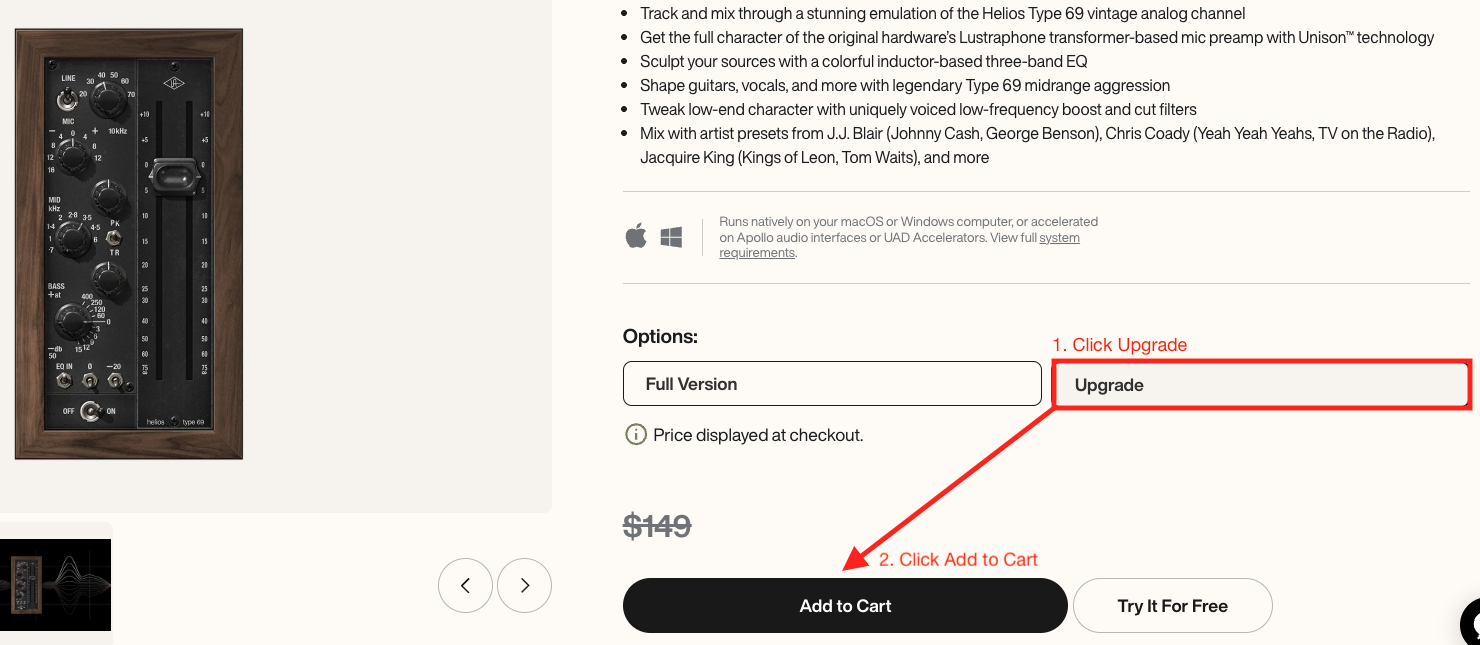Open the chat bubble widget

1471,621
